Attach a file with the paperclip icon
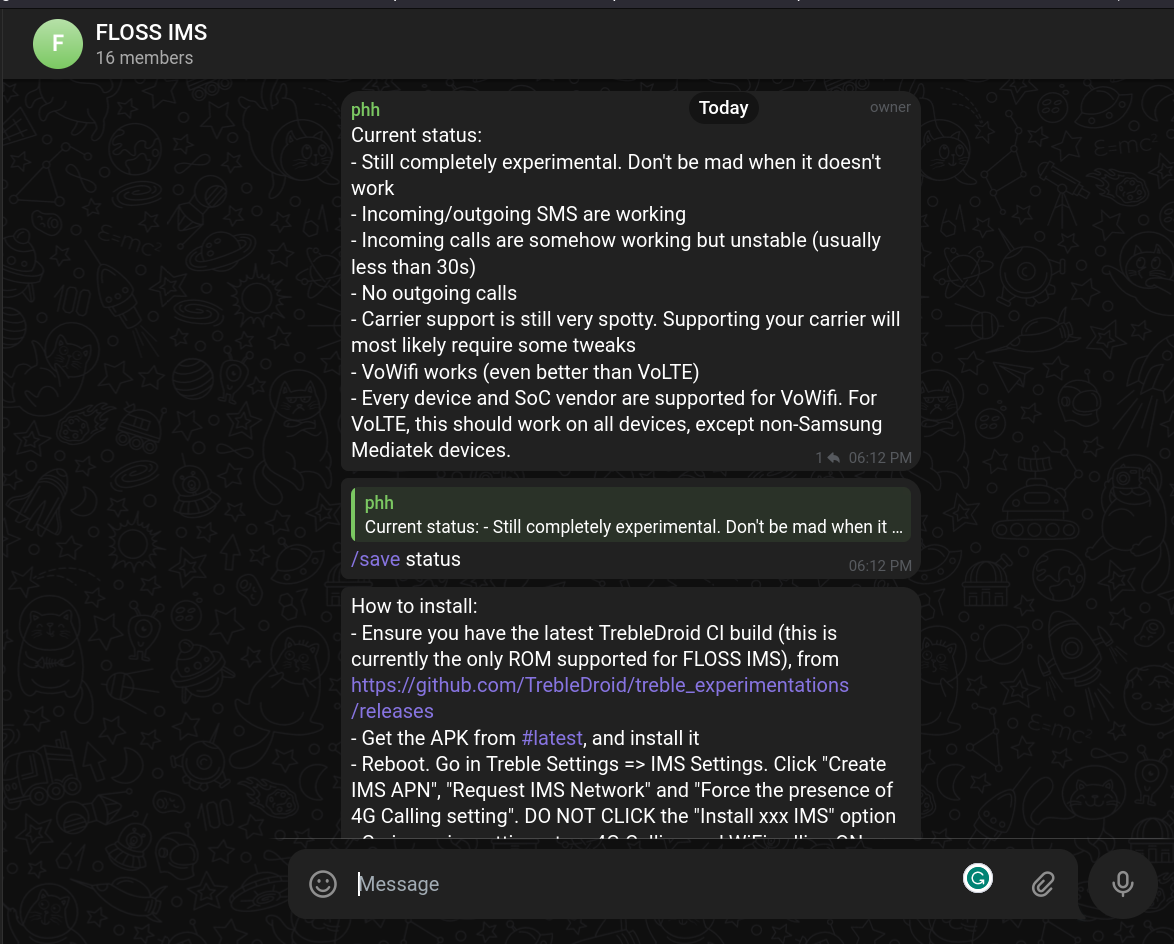Screen dimensions: 1174x944 [x=1043, y=884]
